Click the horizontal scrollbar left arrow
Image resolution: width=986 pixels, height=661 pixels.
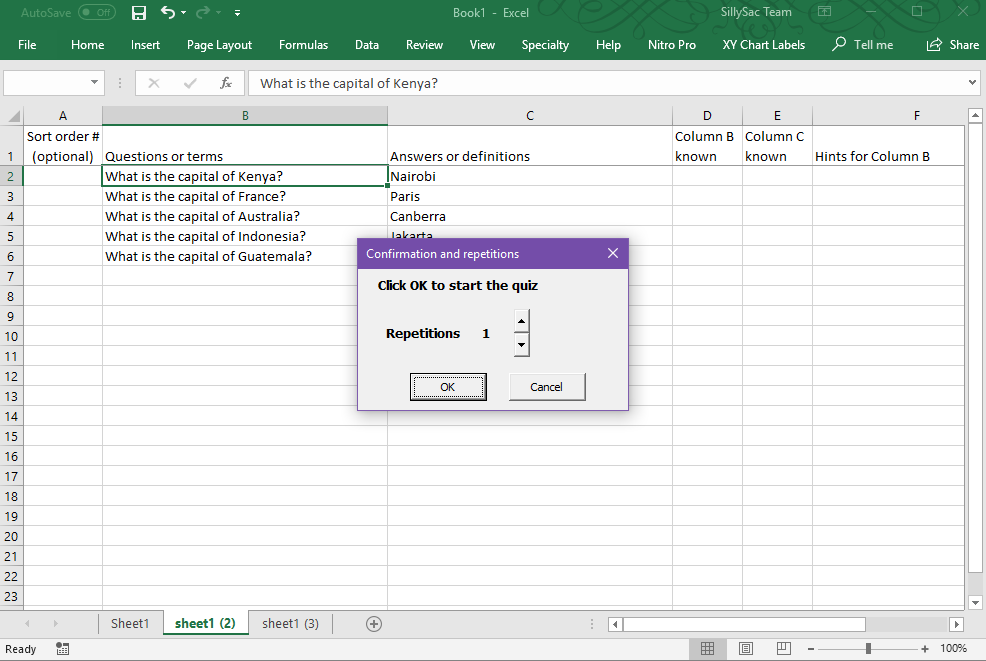[616, 624]
